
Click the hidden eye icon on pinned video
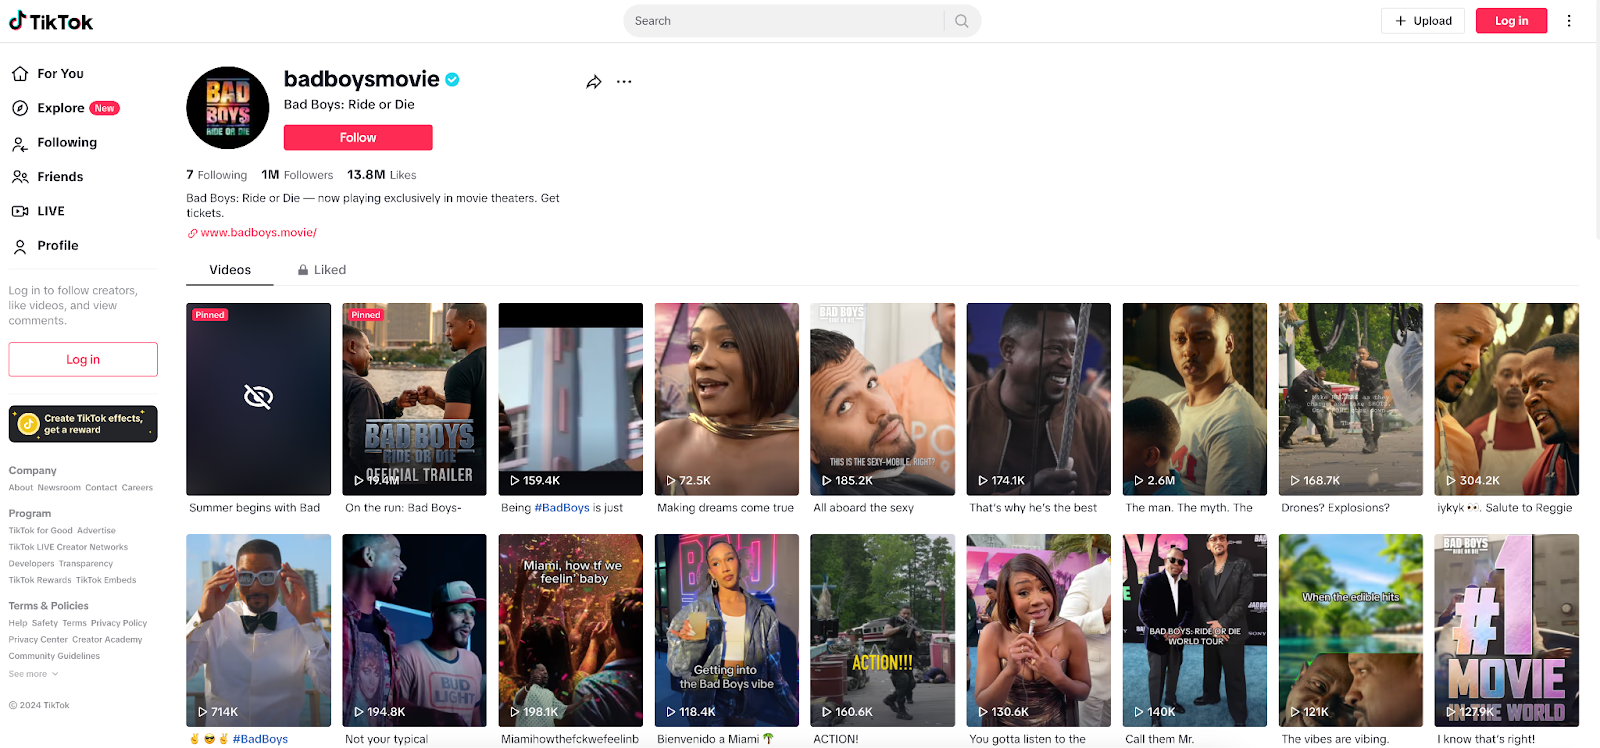(258, 397)
